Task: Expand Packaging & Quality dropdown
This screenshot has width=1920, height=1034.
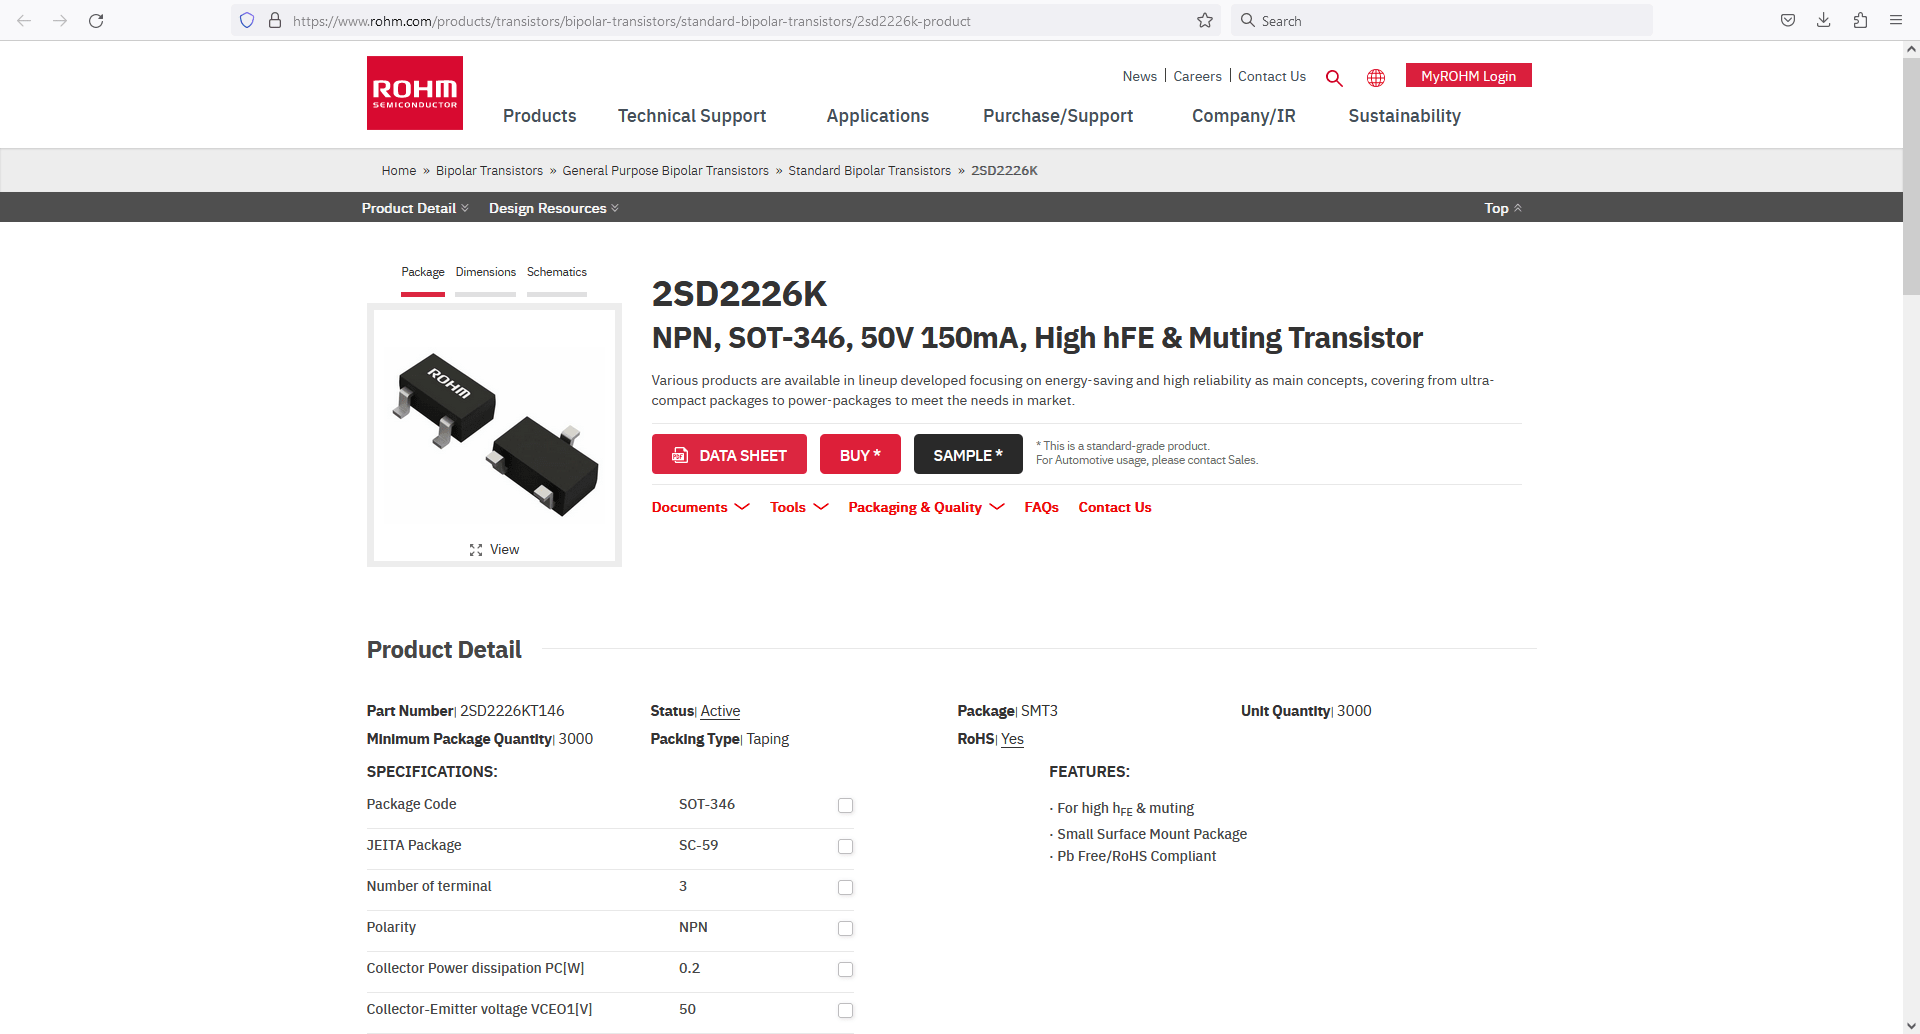Action: pyautogui.click(x=926, y=507)
